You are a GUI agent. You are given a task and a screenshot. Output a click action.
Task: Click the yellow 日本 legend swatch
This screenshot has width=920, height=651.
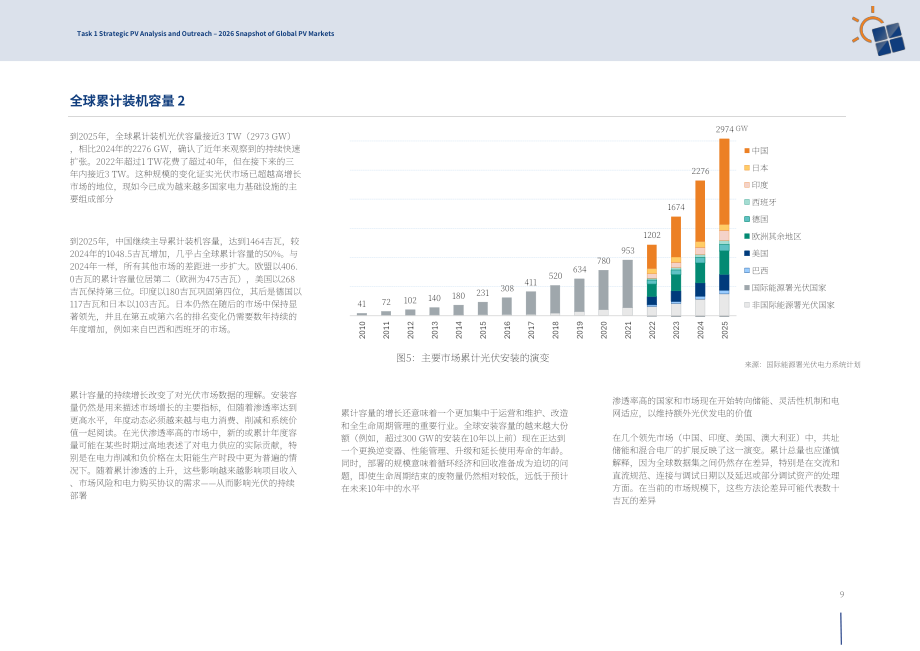tap(747, 168)
